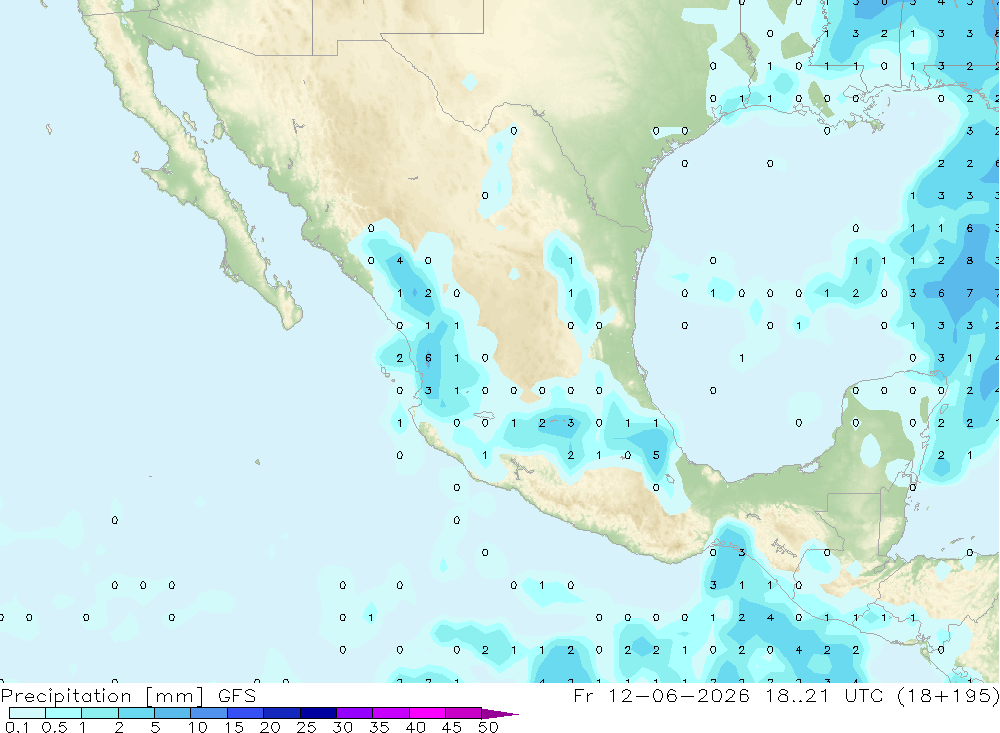Click the 1–2 mm legend swatch

click(99, 713)
